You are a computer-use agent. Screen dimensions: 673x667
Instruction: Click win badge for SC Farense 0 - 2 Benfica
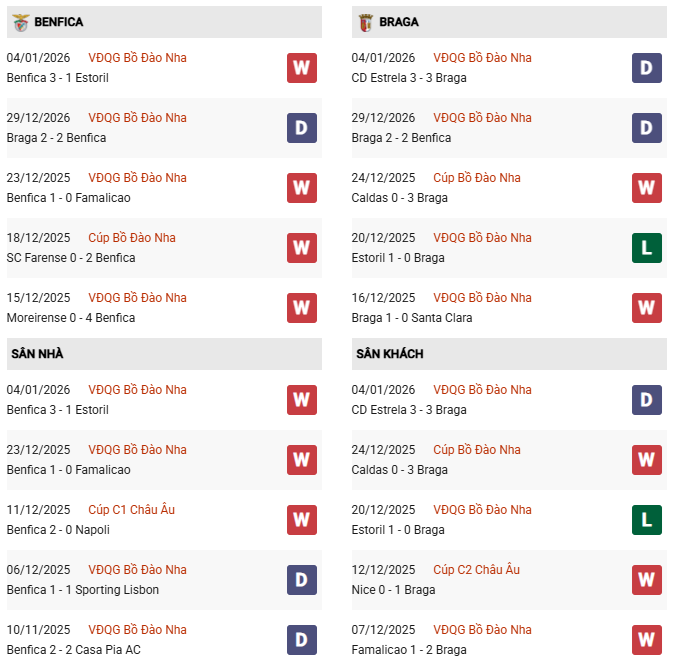[x=302, y=248]
